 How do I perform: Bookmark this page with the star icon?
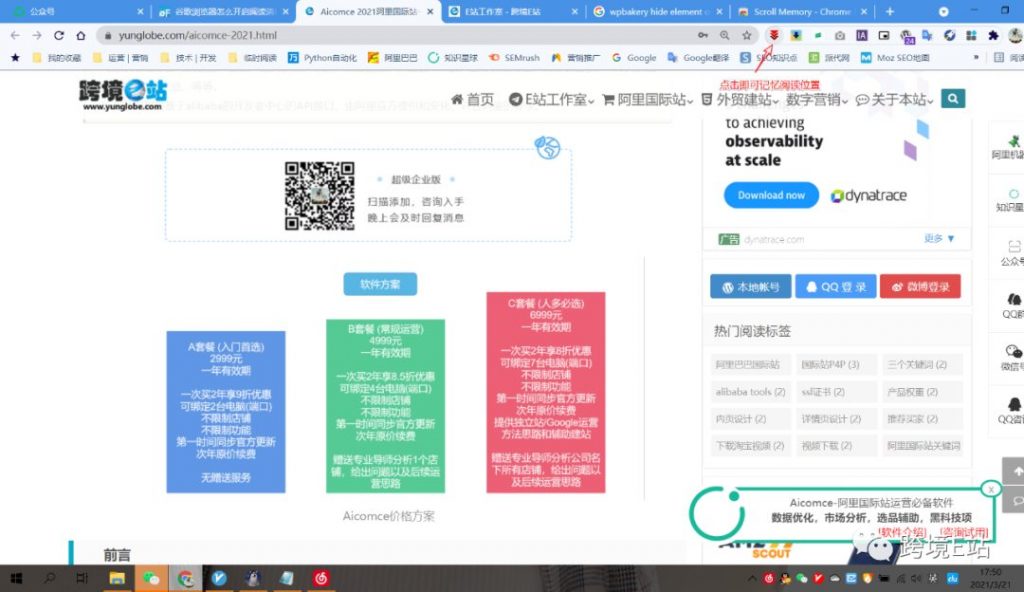746,35
